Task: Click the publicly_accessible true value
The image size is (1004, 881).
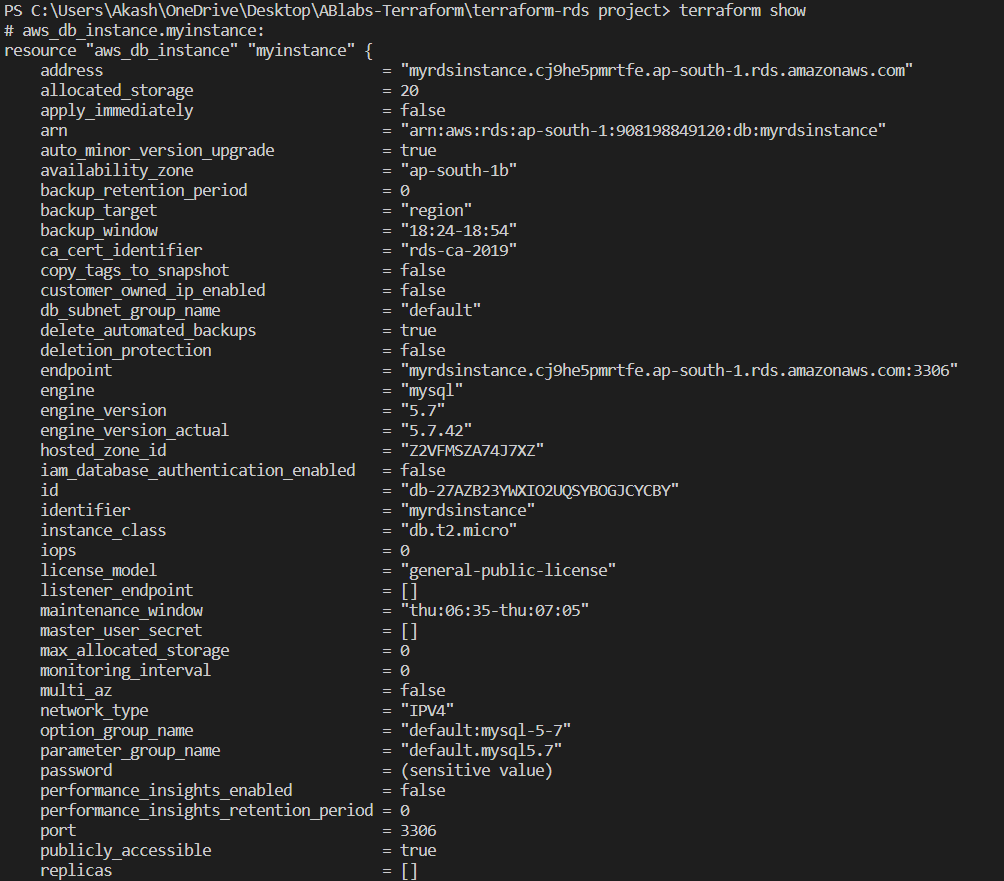Action: (418, 851)
